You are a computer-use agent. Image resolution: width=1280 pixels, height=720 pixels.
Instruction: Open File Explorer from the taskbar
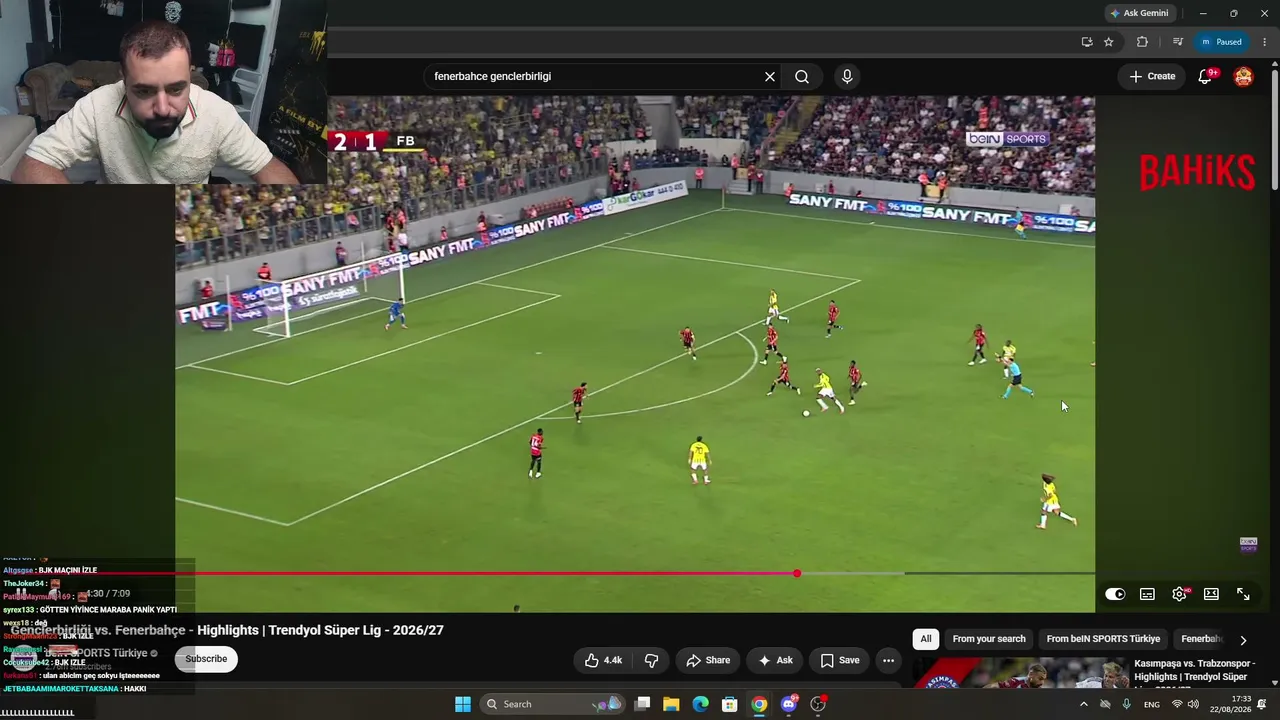pyautogui.click(x=671, y=704)
